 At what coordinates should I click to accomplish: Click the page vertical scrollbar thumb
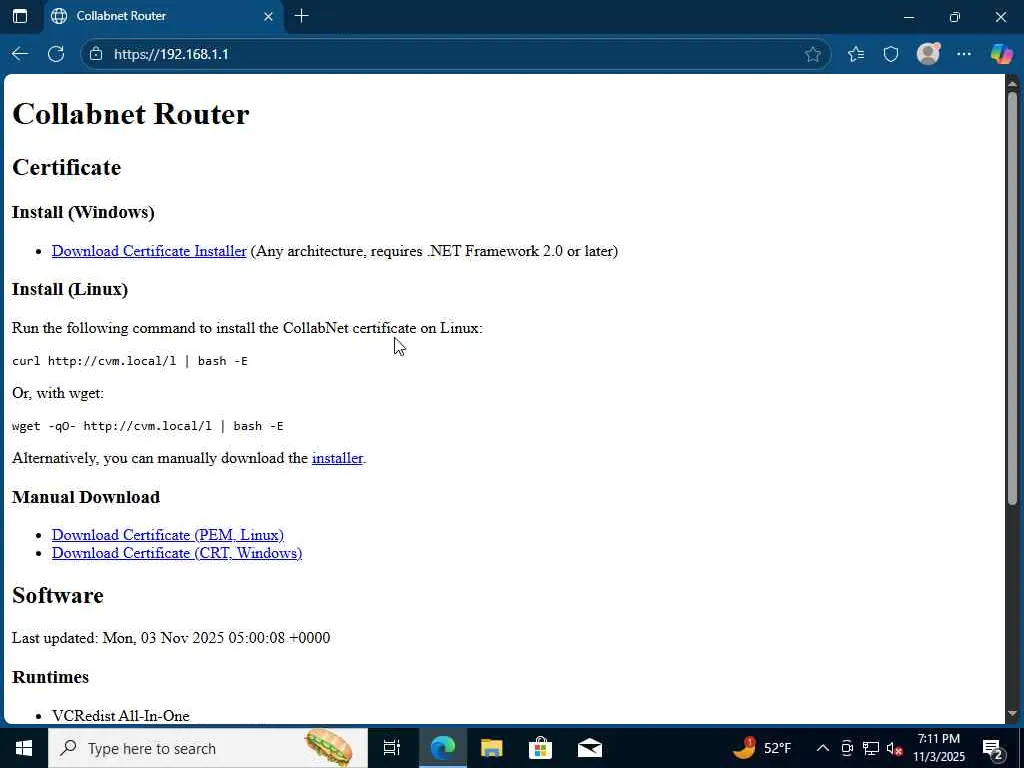click(x=1012, y=297)
